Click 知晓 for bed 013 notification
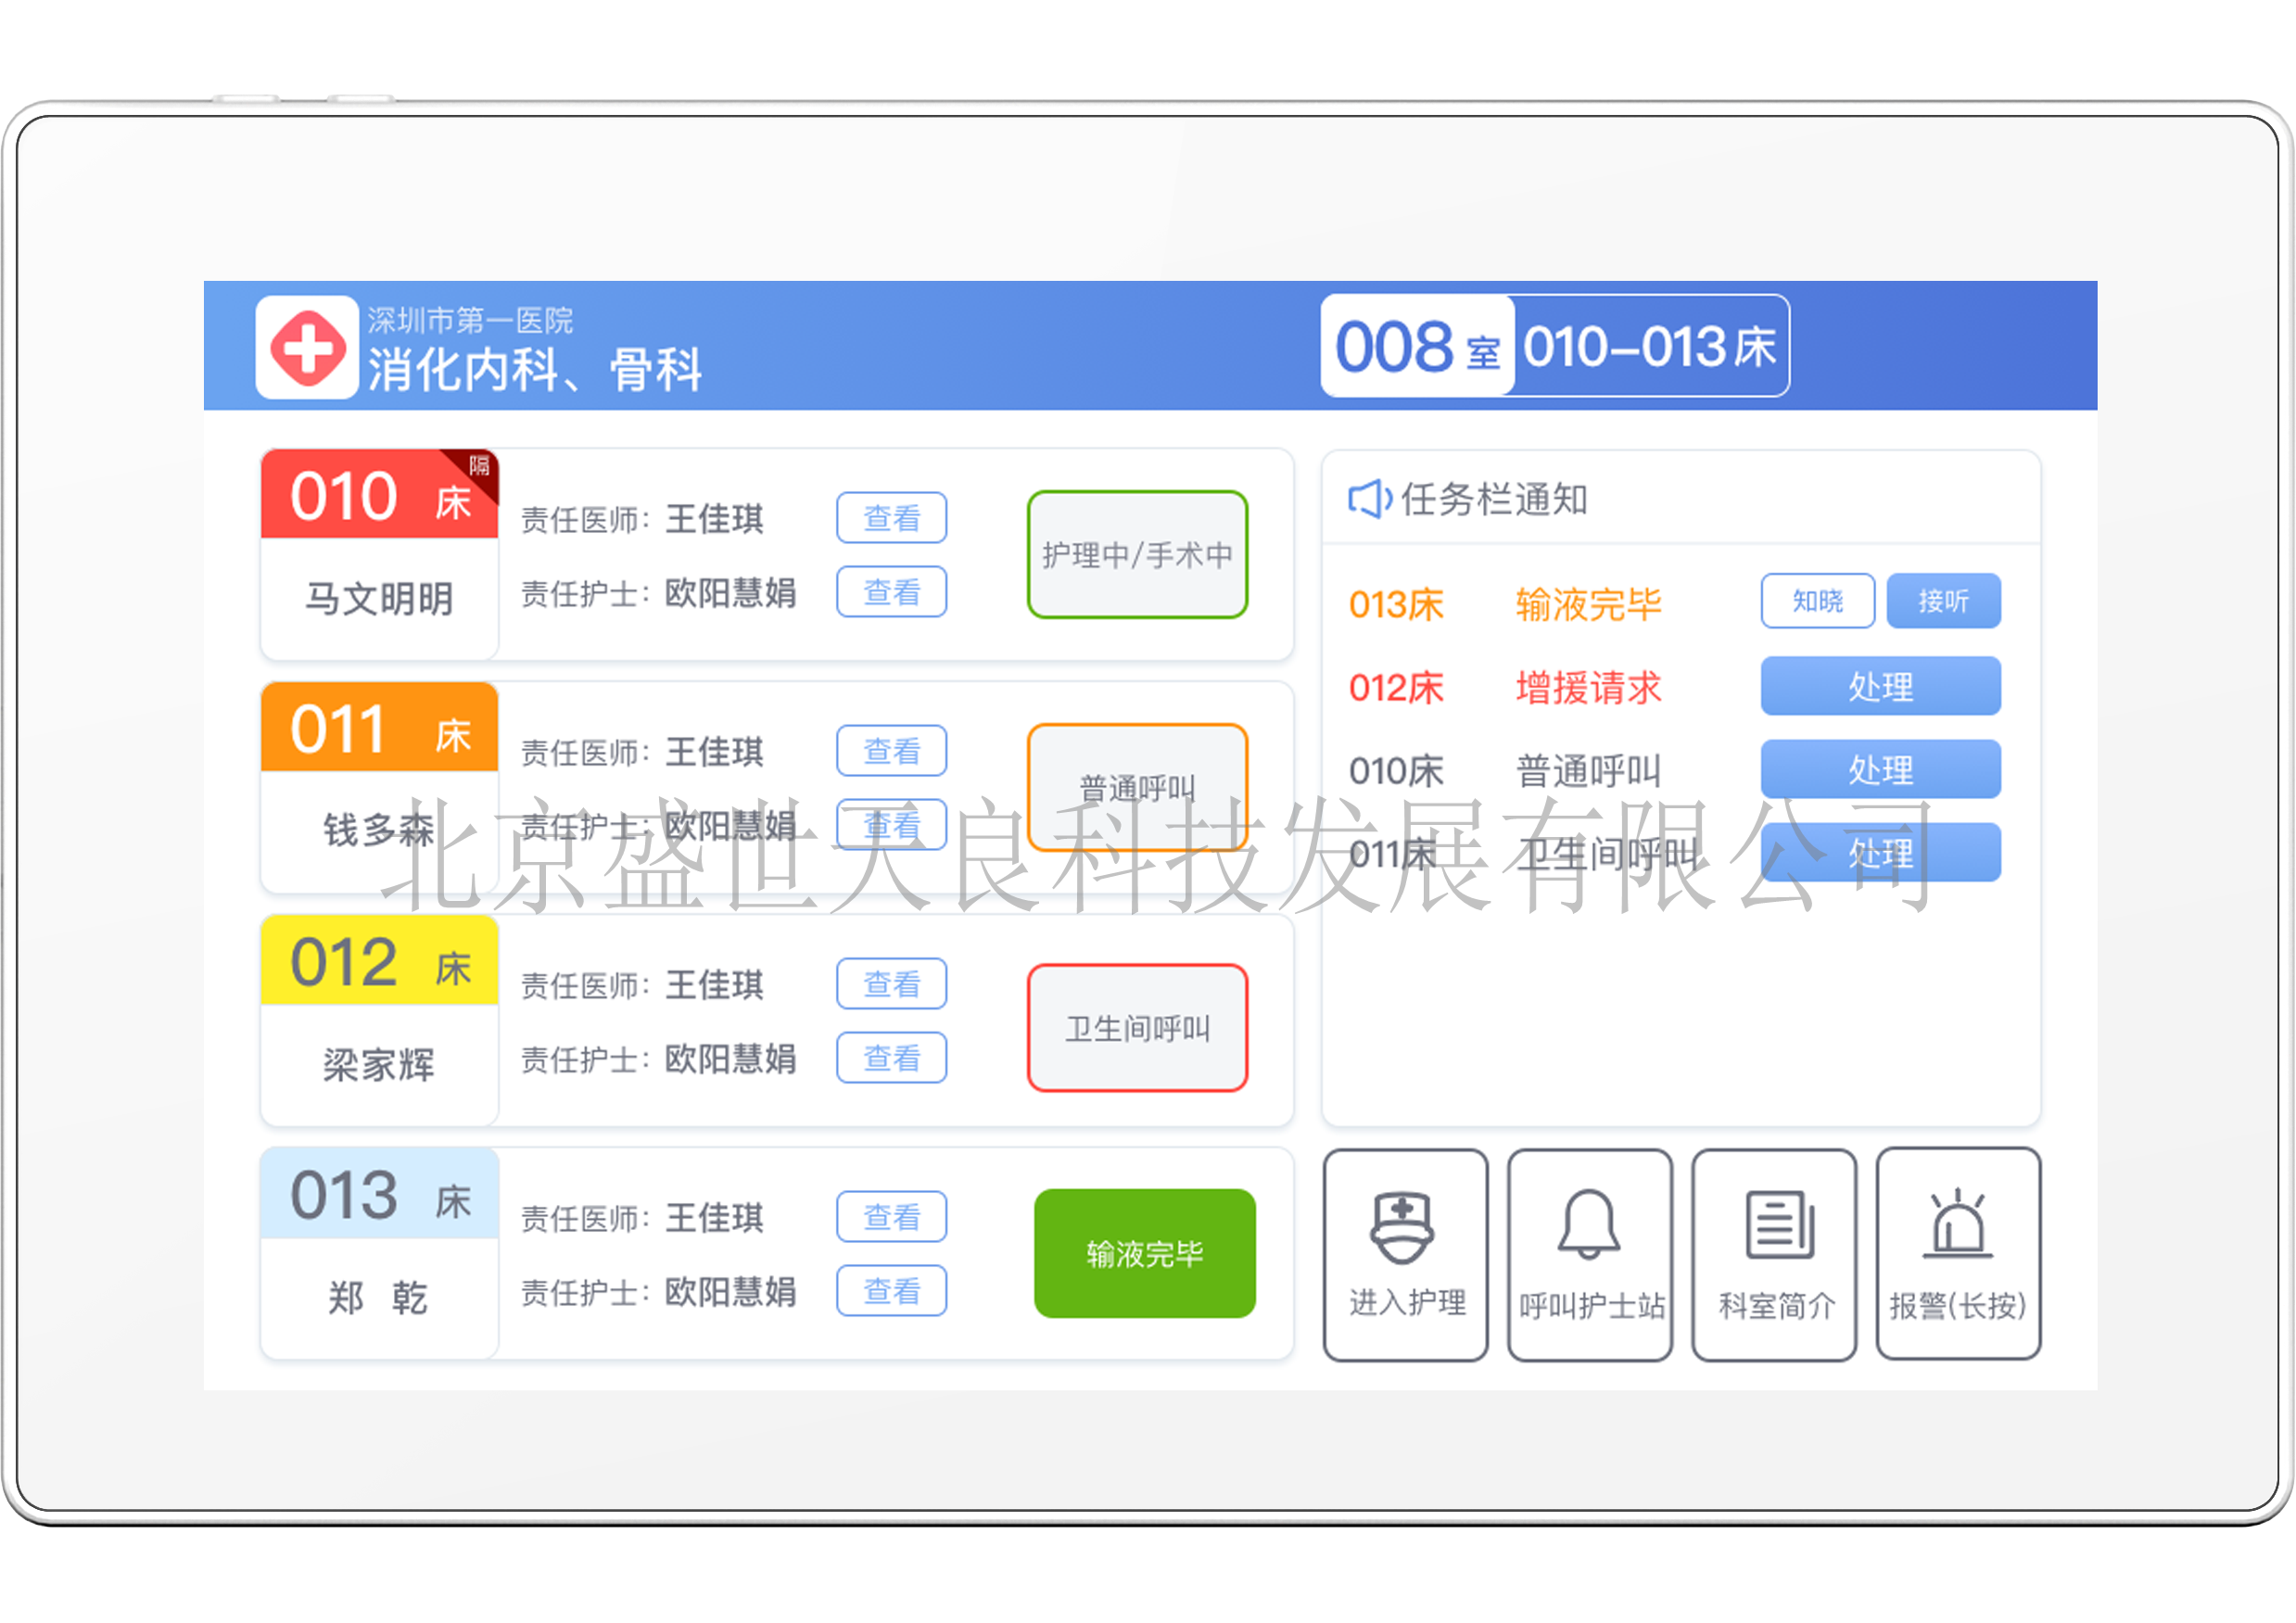 coord(1817,601)
